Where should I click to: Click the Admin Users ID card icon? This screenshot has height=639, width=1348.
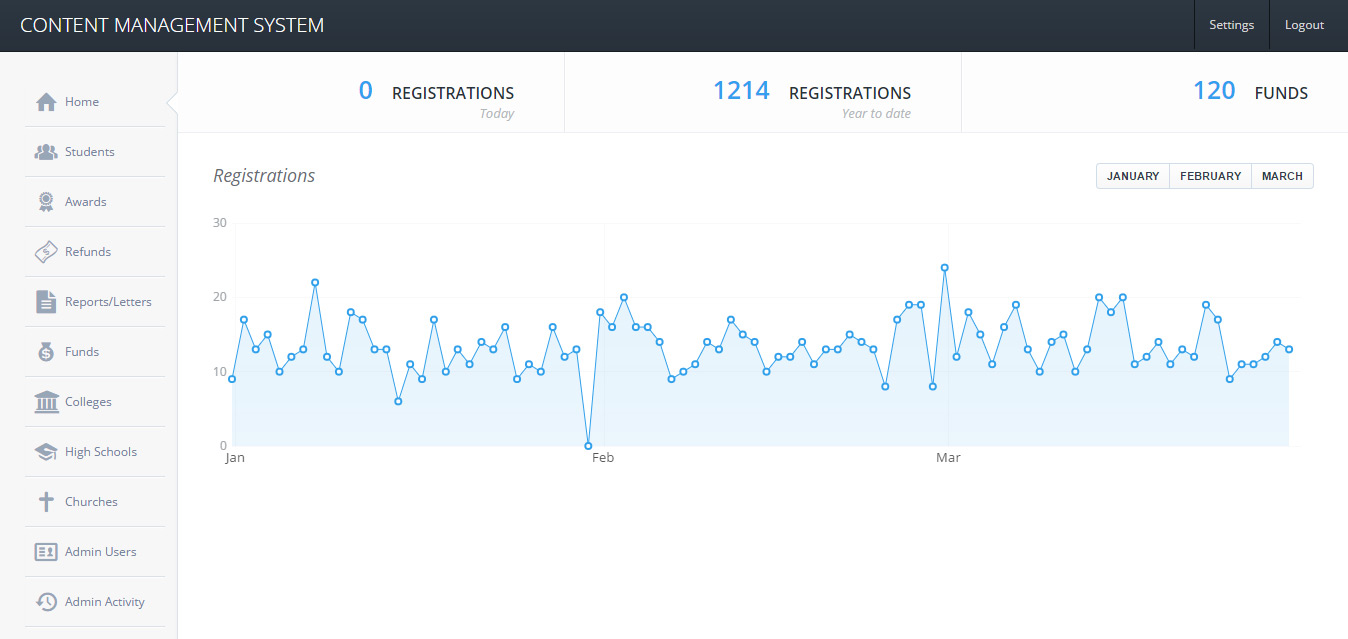point(46,552)
